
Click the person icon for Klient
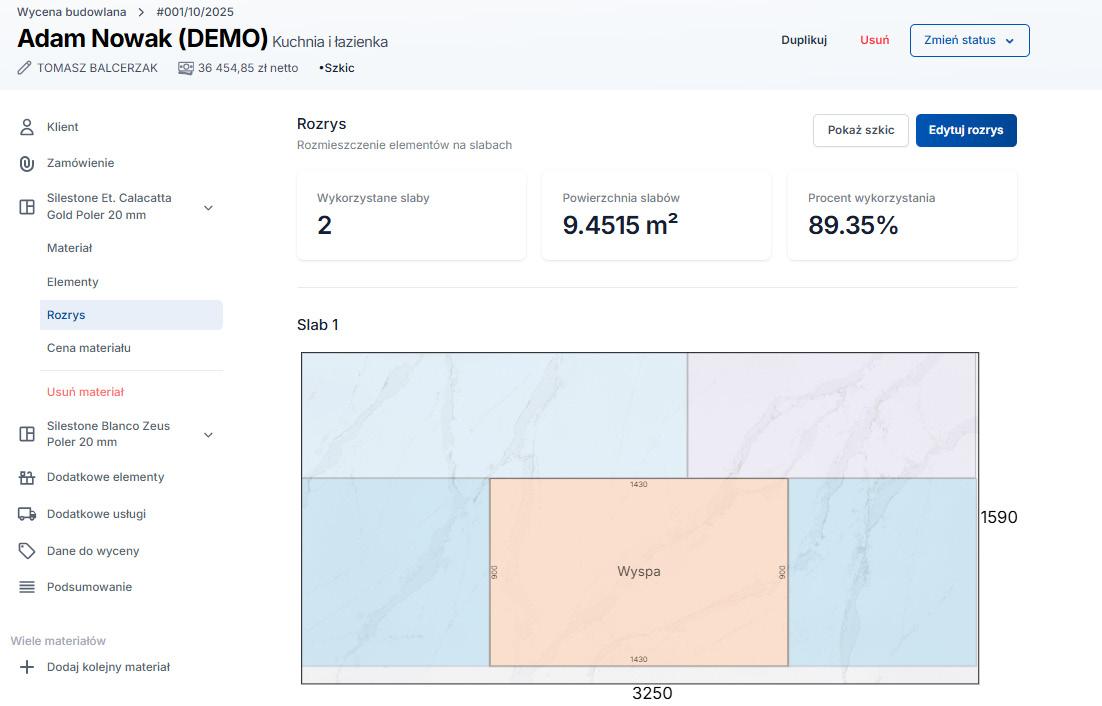[27, 127]
